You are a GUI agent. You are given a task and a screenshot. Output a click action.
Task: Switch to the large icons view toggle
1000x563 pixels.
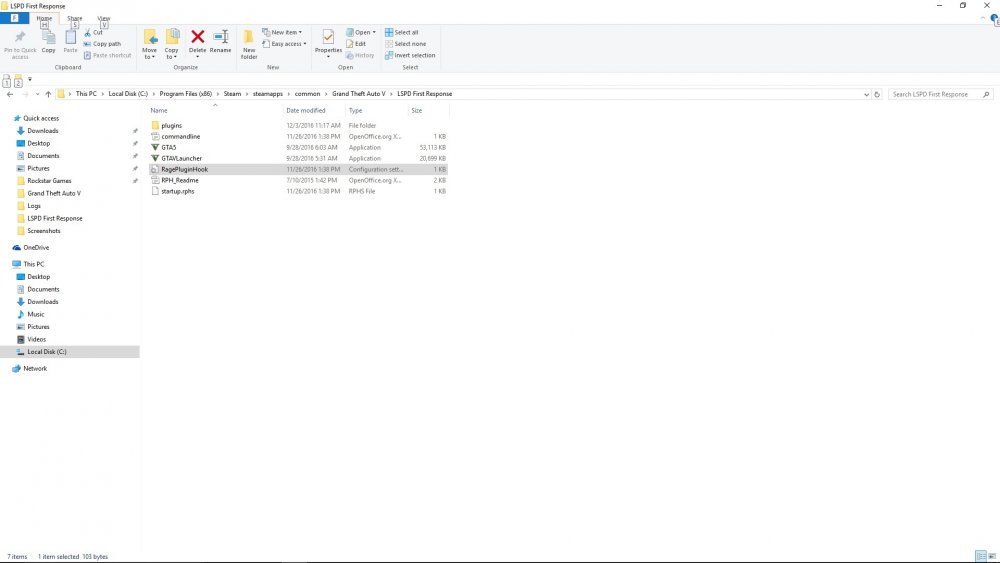[990, 556]
